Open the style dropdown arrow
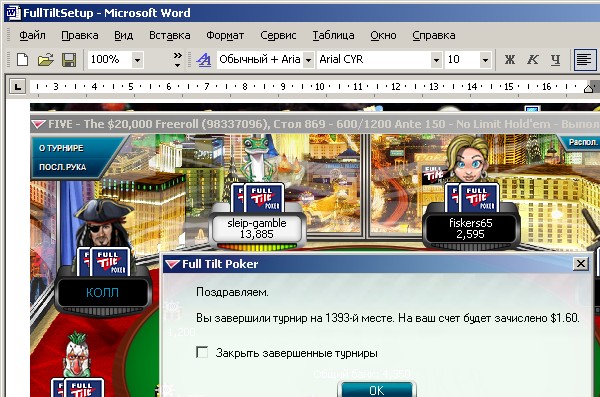 pos(308,60)
